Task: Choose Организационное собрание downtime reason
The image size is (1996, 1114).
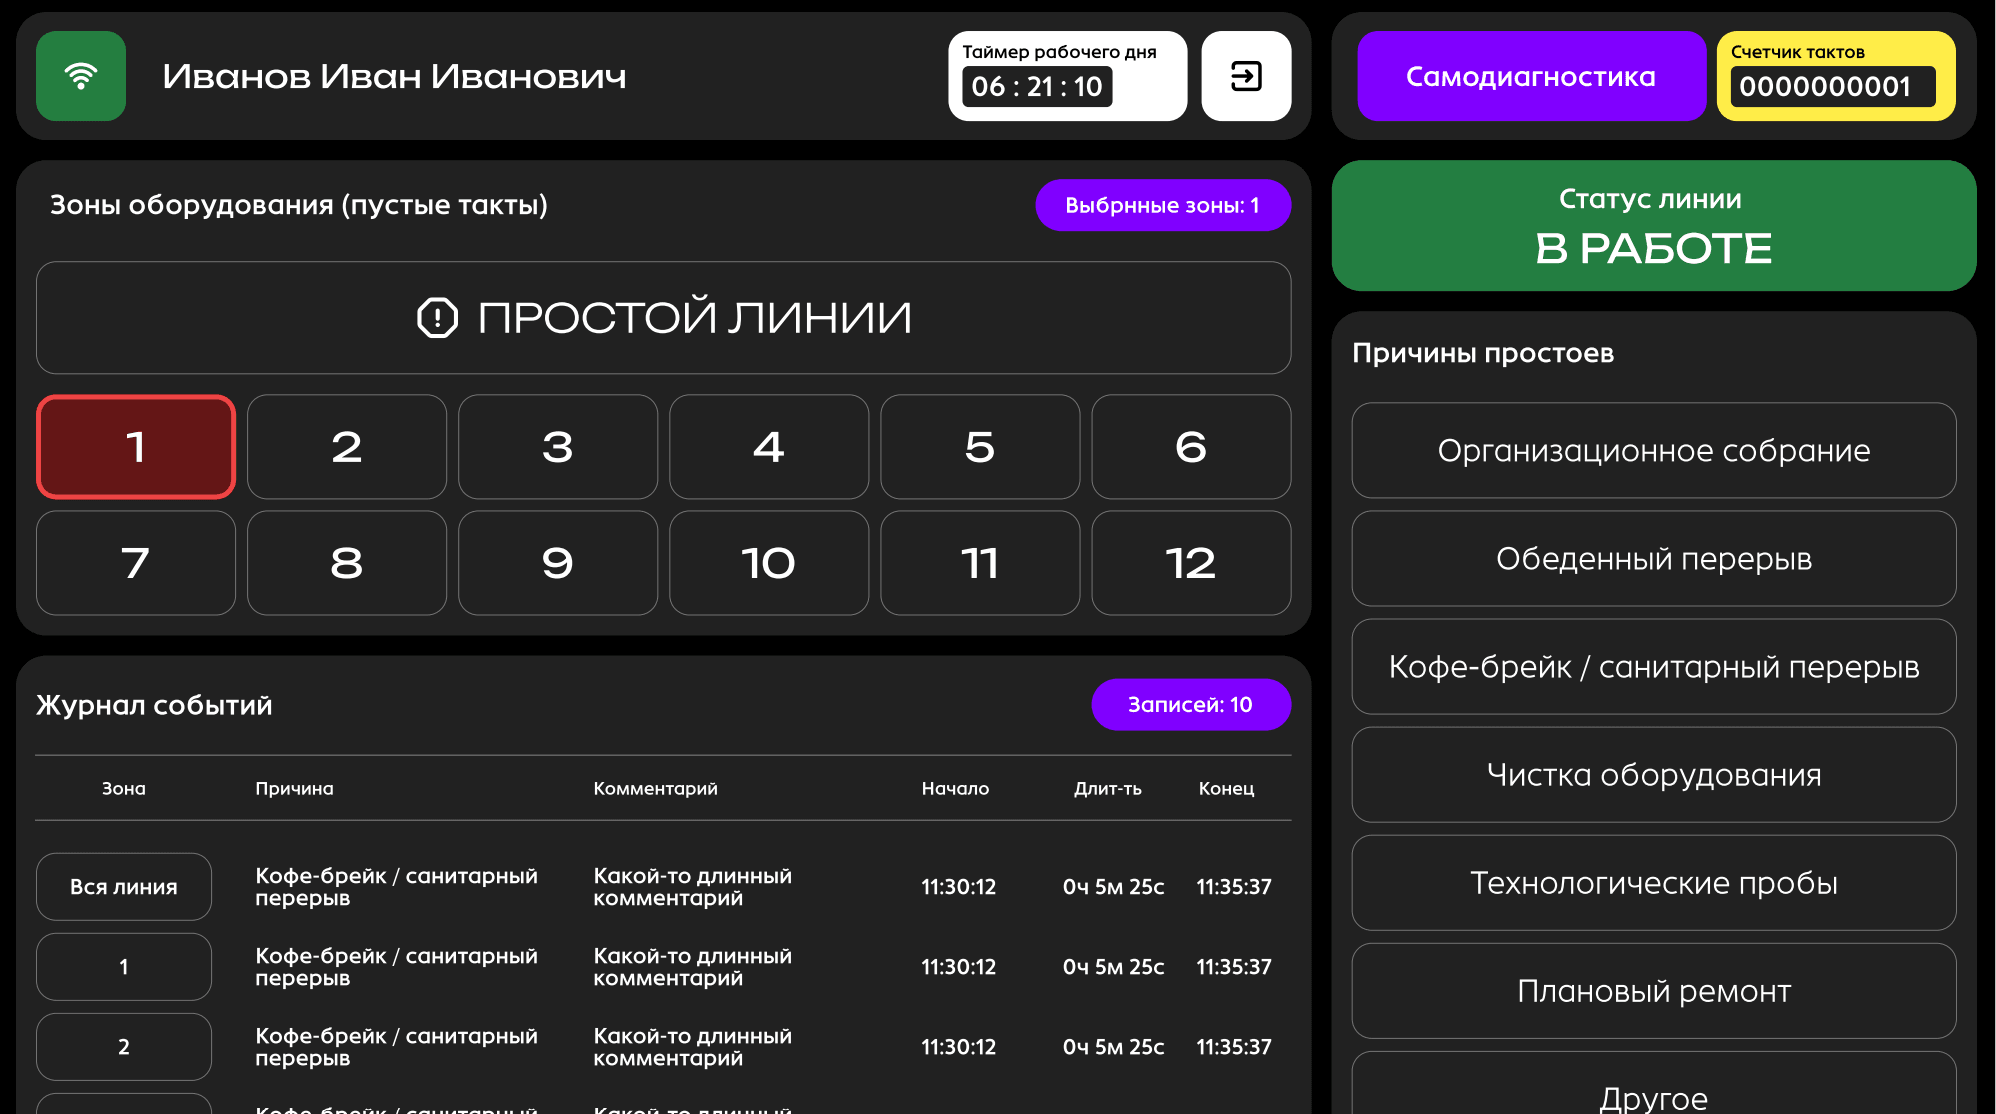Action: pos(1654,451)
